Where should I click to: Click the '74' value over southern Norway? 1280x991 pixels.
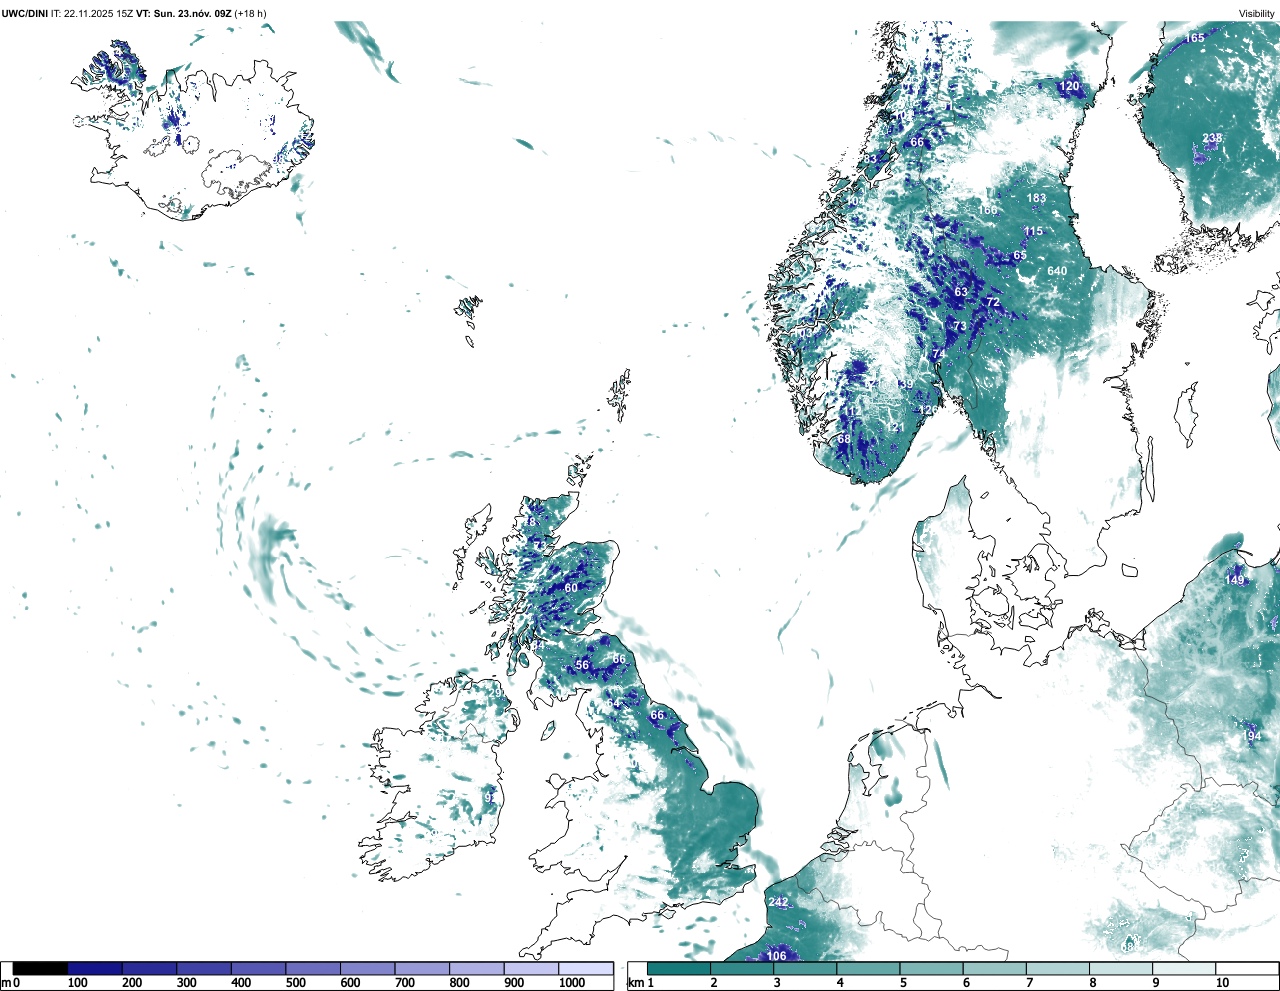coord(939,354)
